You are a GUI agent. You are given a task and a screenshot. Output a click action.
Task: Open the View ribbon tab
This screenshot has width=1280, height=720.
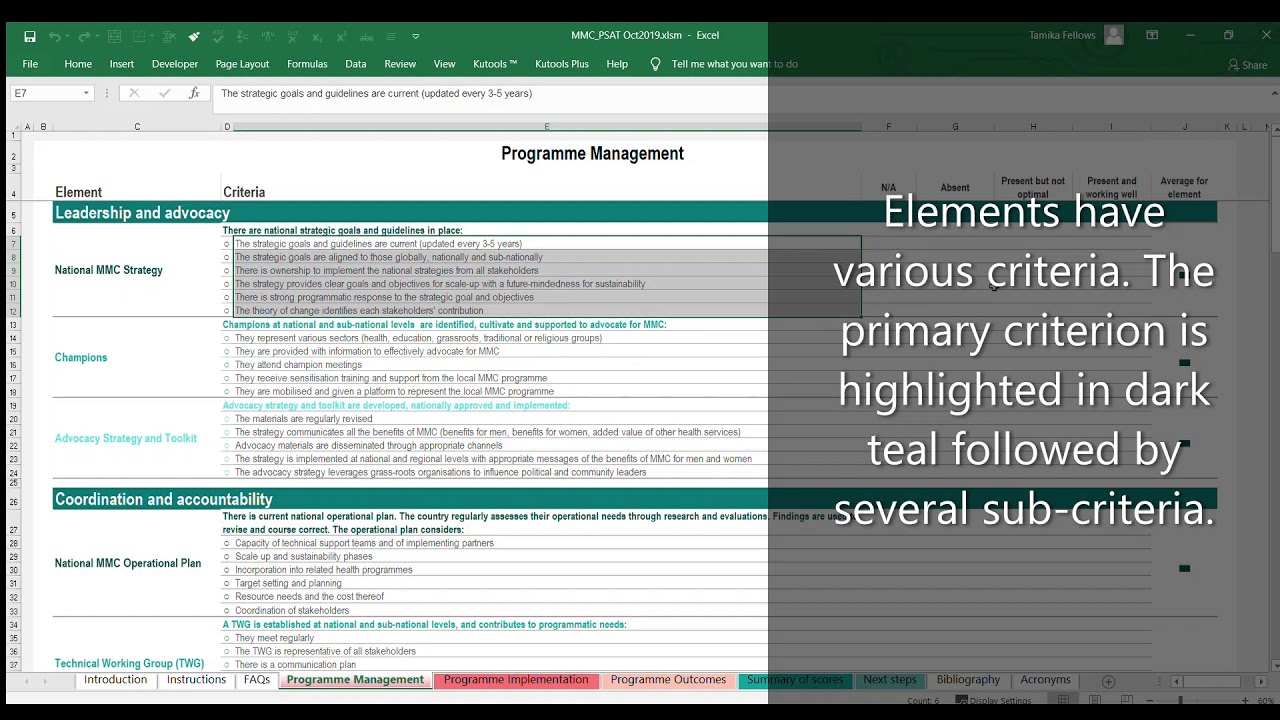tap(445, 64)
